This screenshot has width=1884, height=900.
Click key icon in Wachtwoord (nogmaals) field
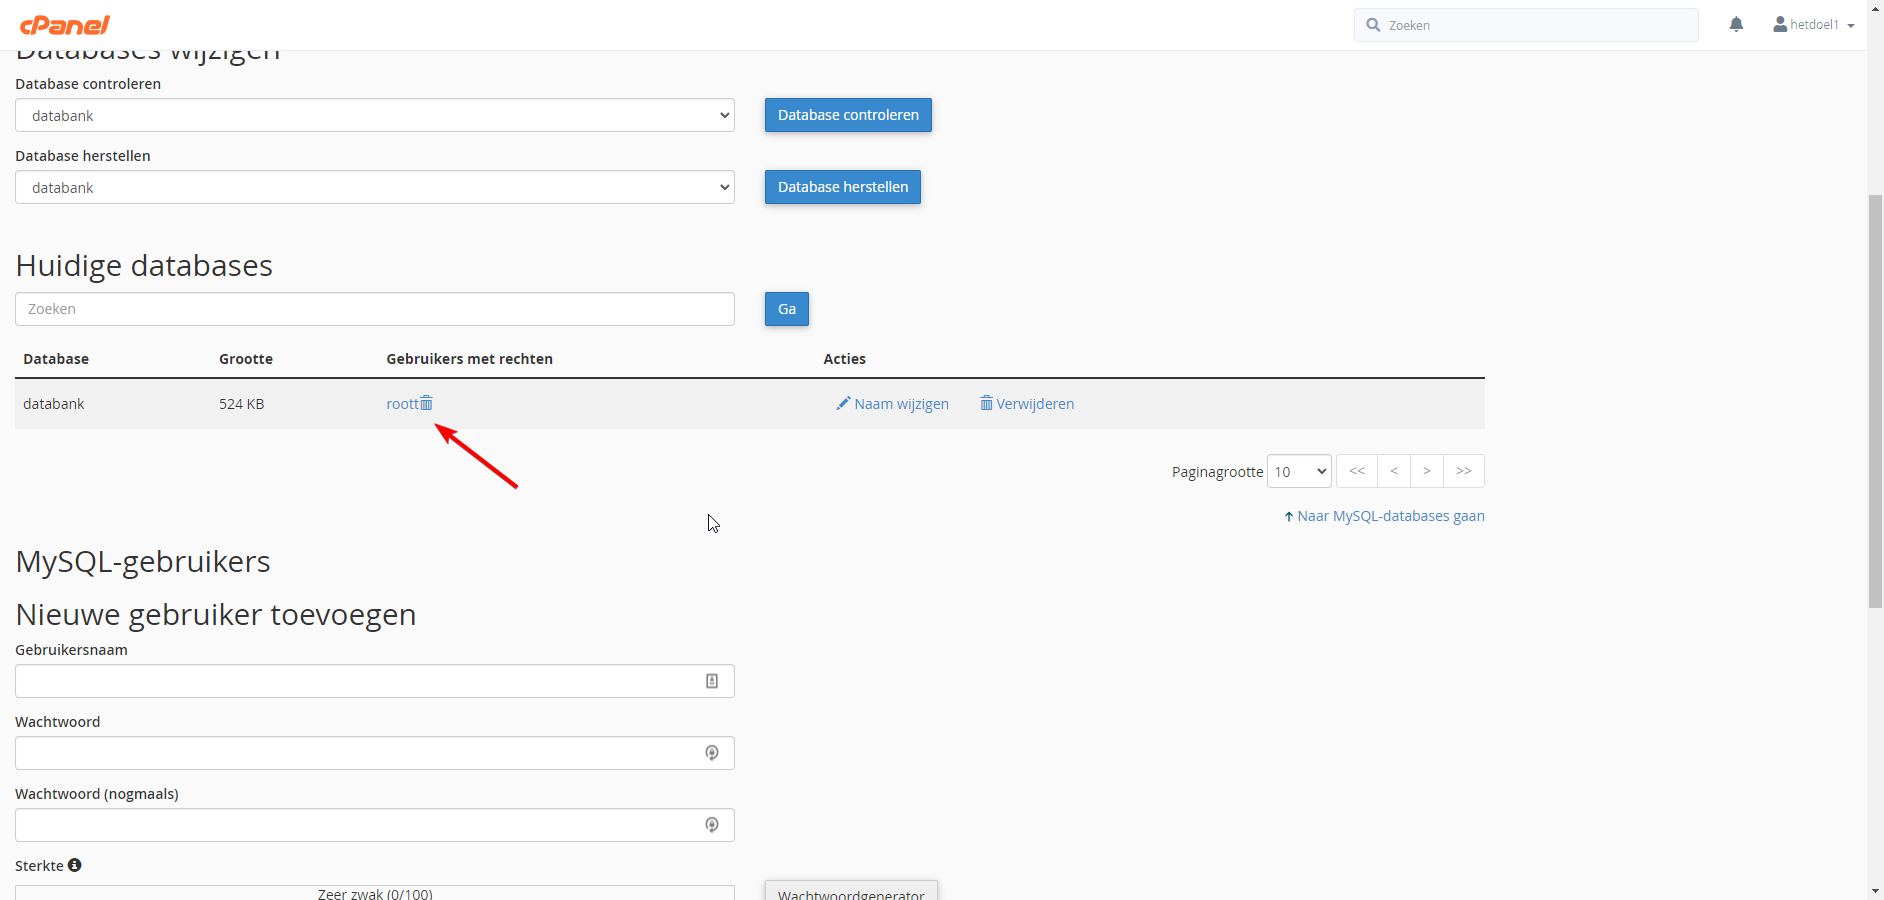[x=712, y=825]
